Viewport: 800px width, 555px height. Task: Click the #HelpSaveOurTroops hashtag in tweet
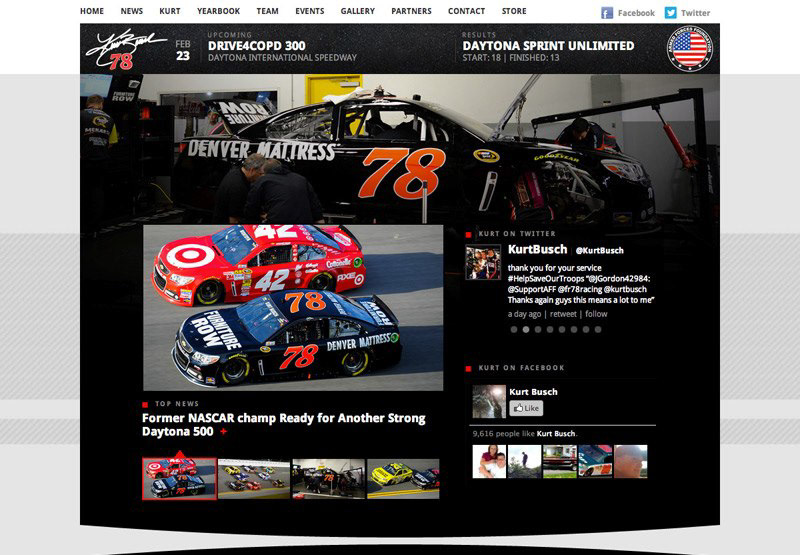[546, 279]
